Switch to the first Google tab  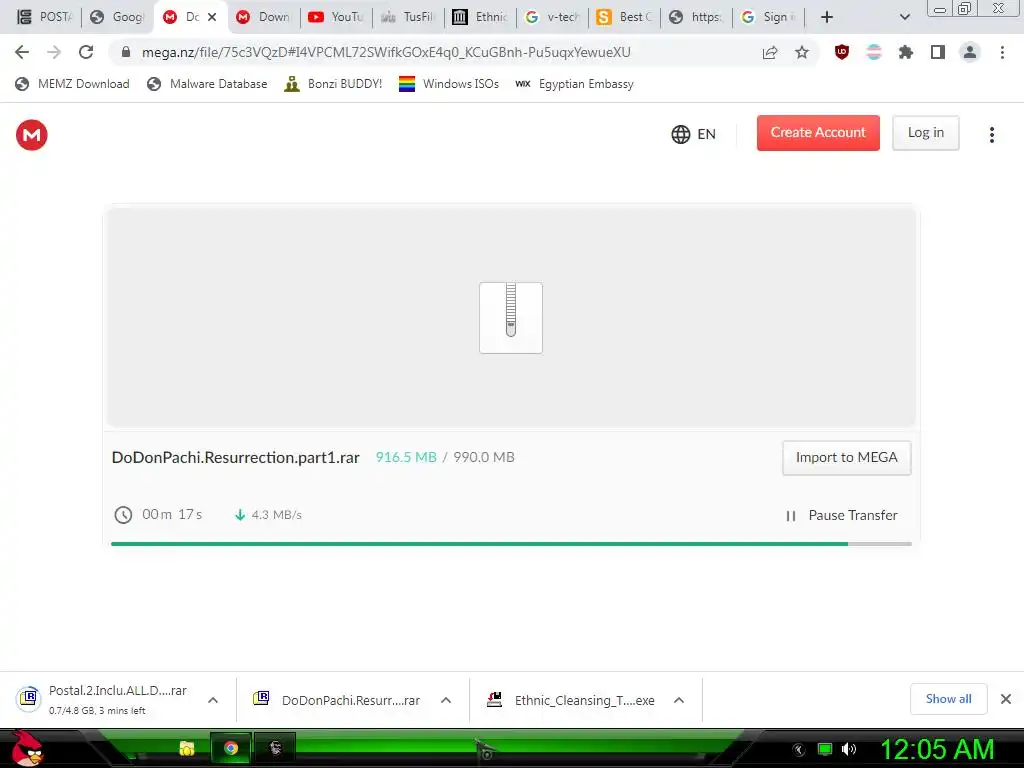(x=116, y=17)
